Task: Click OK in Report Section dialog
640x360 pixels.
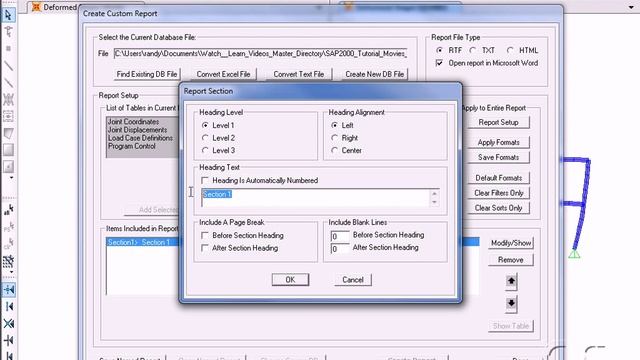Action: 290,280
